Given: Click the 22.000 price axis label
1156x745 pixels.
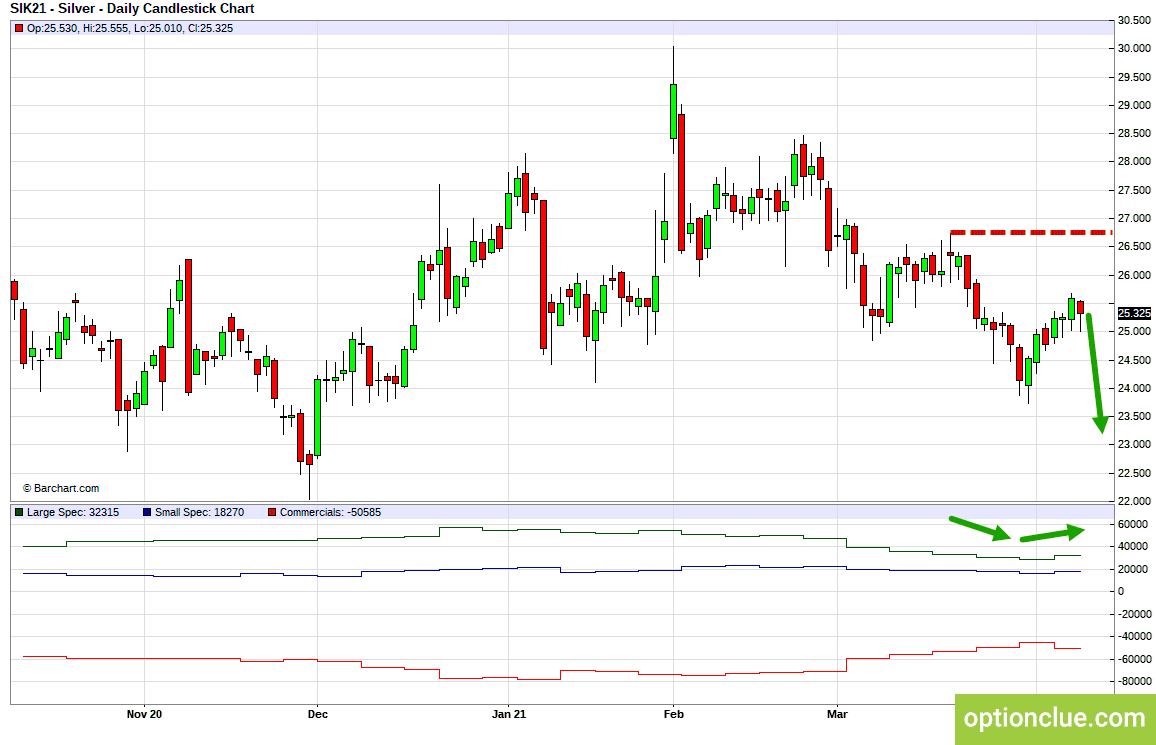Looking at the screenshot, I should coord(1134,501).
